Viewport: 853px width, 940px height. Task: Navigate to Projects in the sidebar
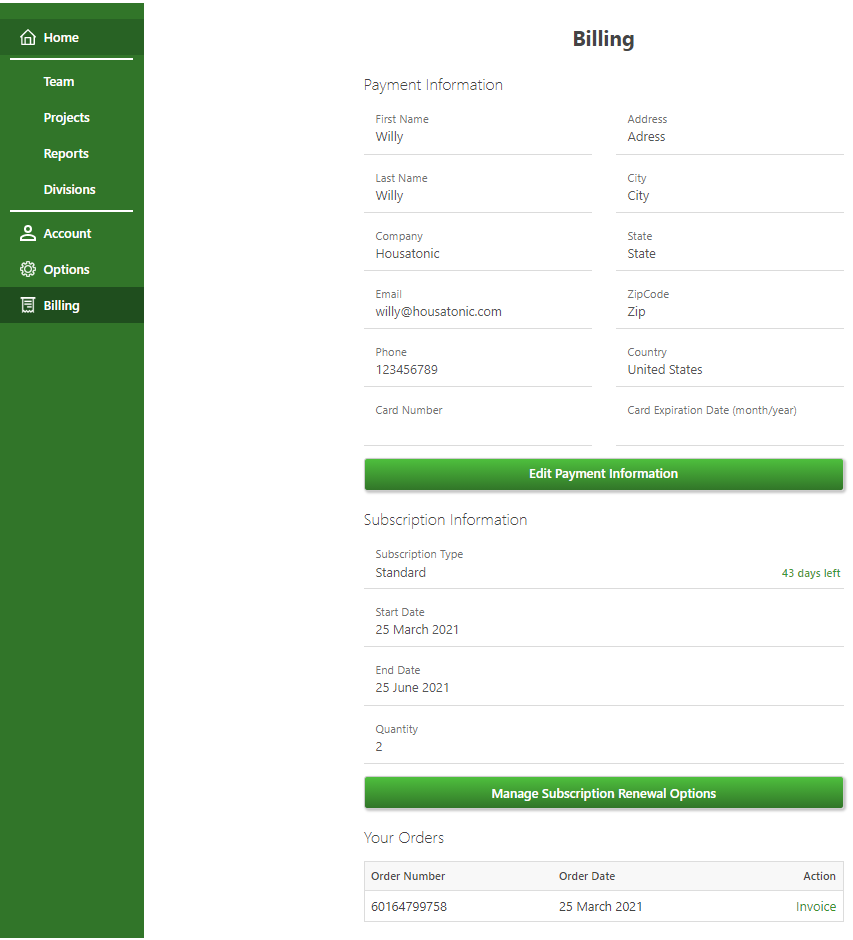point(66,117)
